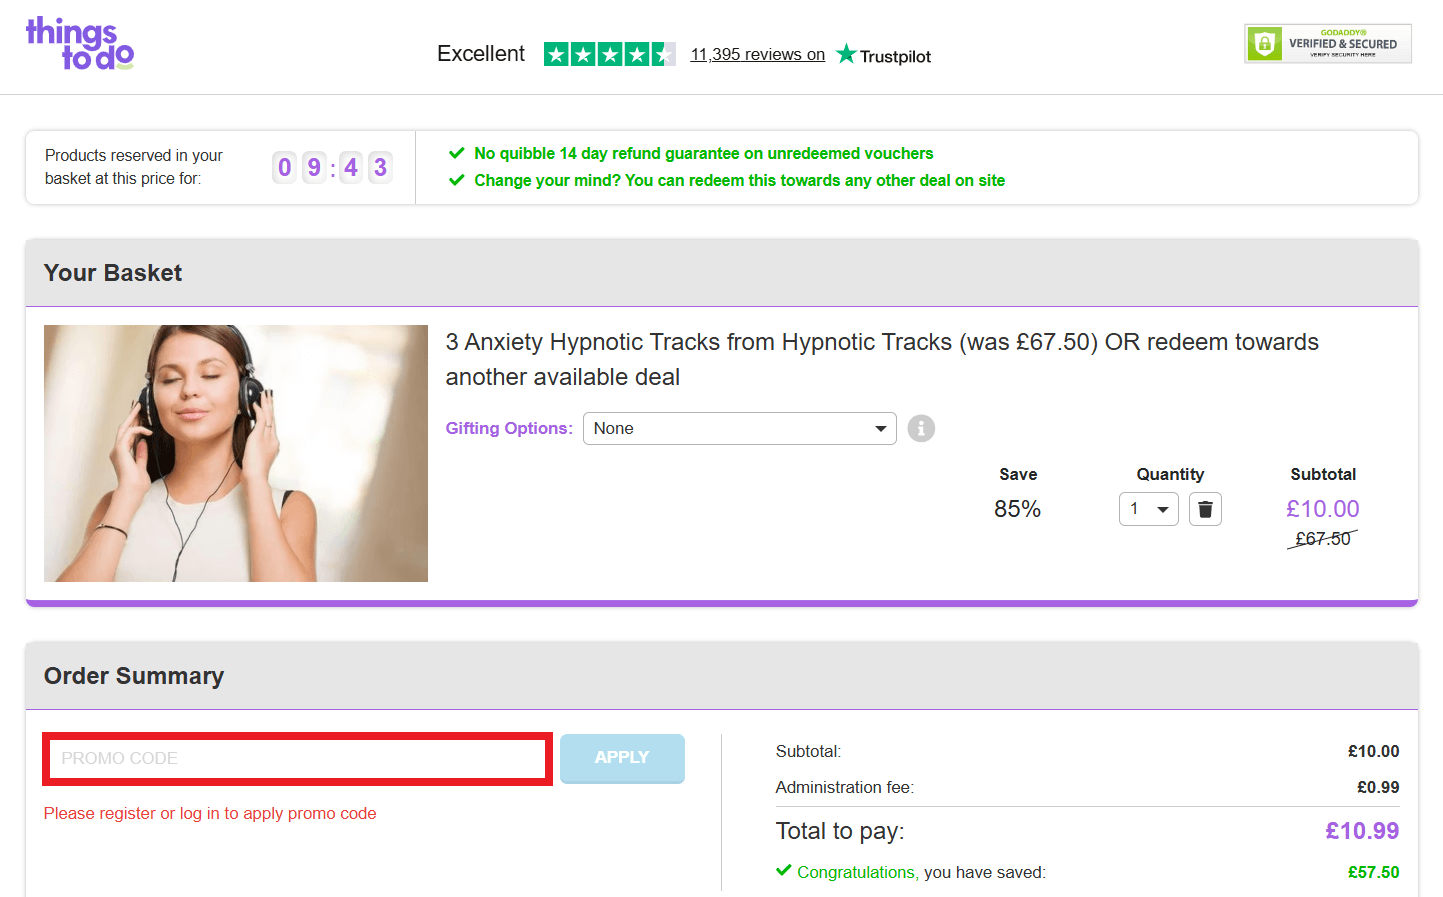The height and width of the screenshot is (897, 1443).
Task: Click the £10.99 total to pay amount
Action: [1361, 831]
